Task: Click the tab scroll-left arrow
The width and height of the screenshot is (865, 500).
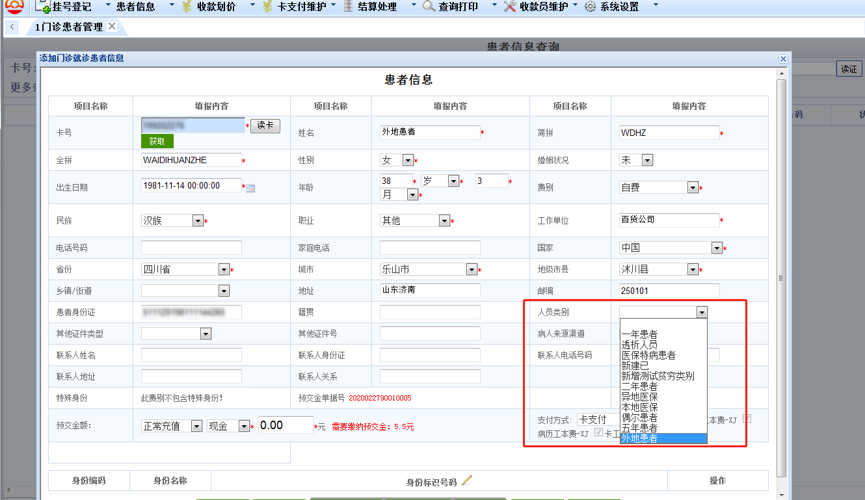Action: [x=12, y=26]
